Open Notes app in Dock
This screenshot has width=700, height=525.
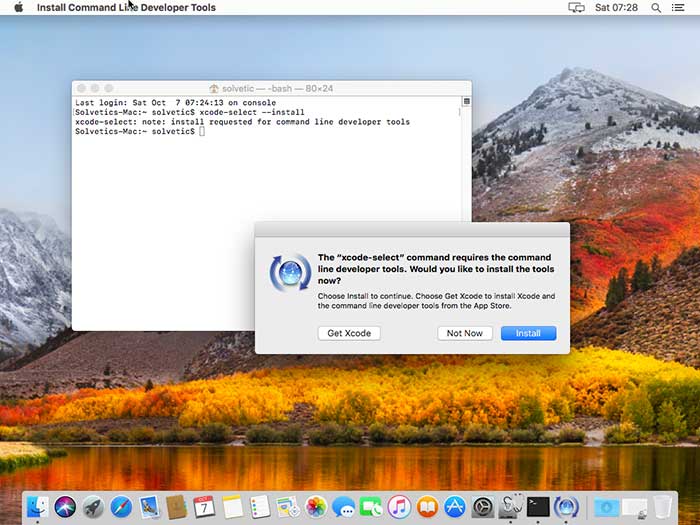coord(232,507)
